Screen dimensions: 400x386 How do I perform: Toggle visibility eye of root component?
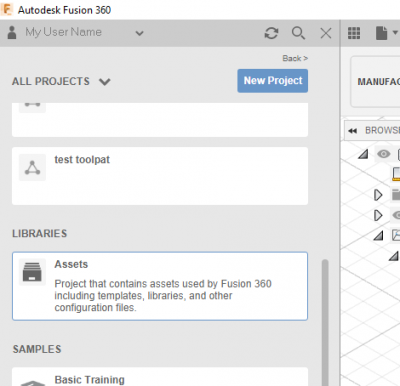pyautogui.click(x=384, y=154)
